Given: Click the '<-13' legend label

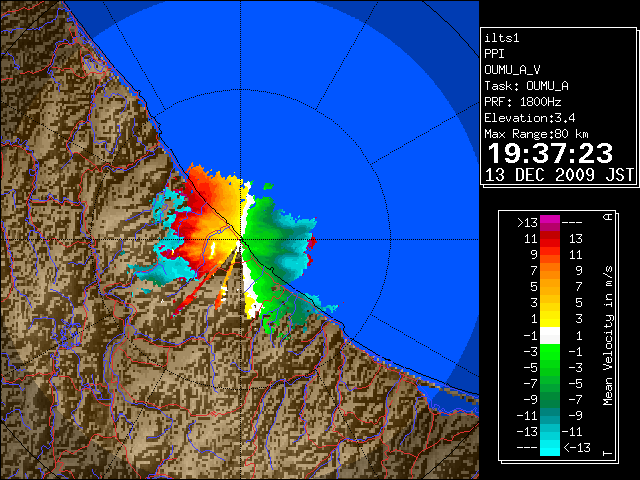Looking at the screenshot, I should pos(577,447).
